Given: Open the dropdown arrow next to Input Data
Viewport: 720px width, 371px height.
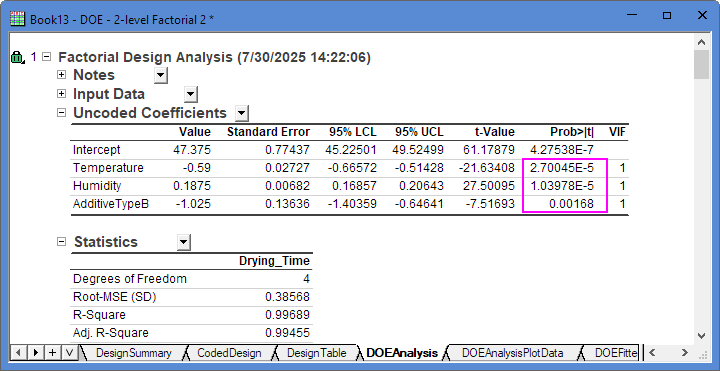Looking at the screenshot, I should tap(191, 95).
